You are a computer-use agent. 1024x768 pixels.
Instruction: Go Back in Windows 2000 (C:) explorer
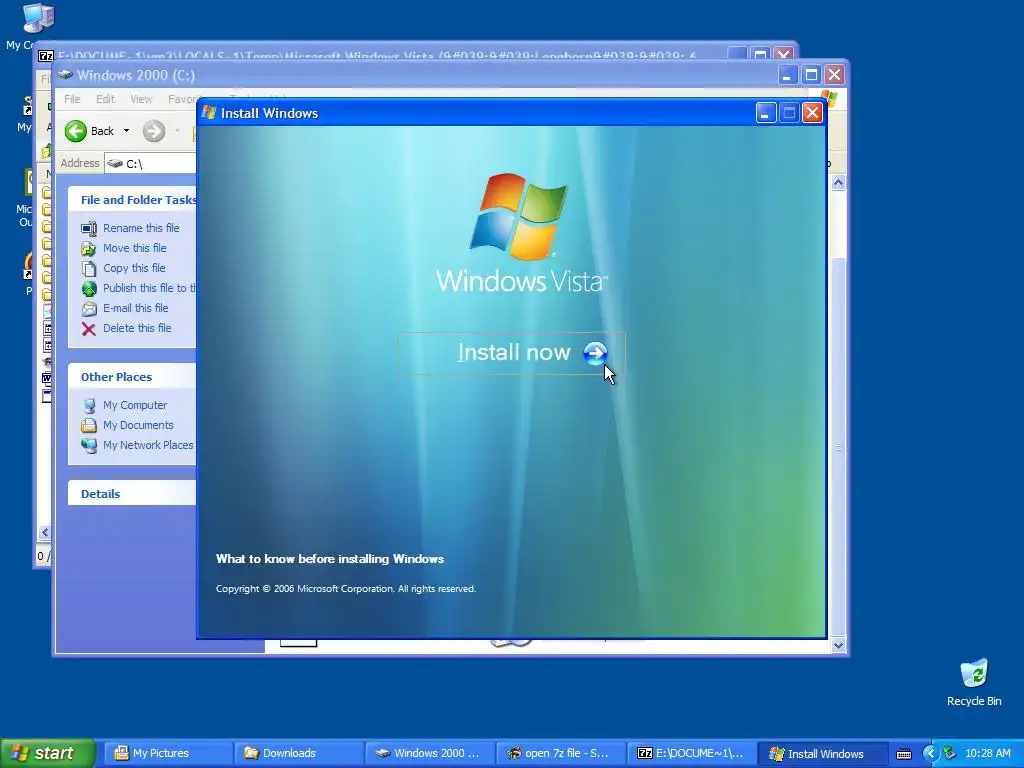pyautogui.click(x=89, y=131)
